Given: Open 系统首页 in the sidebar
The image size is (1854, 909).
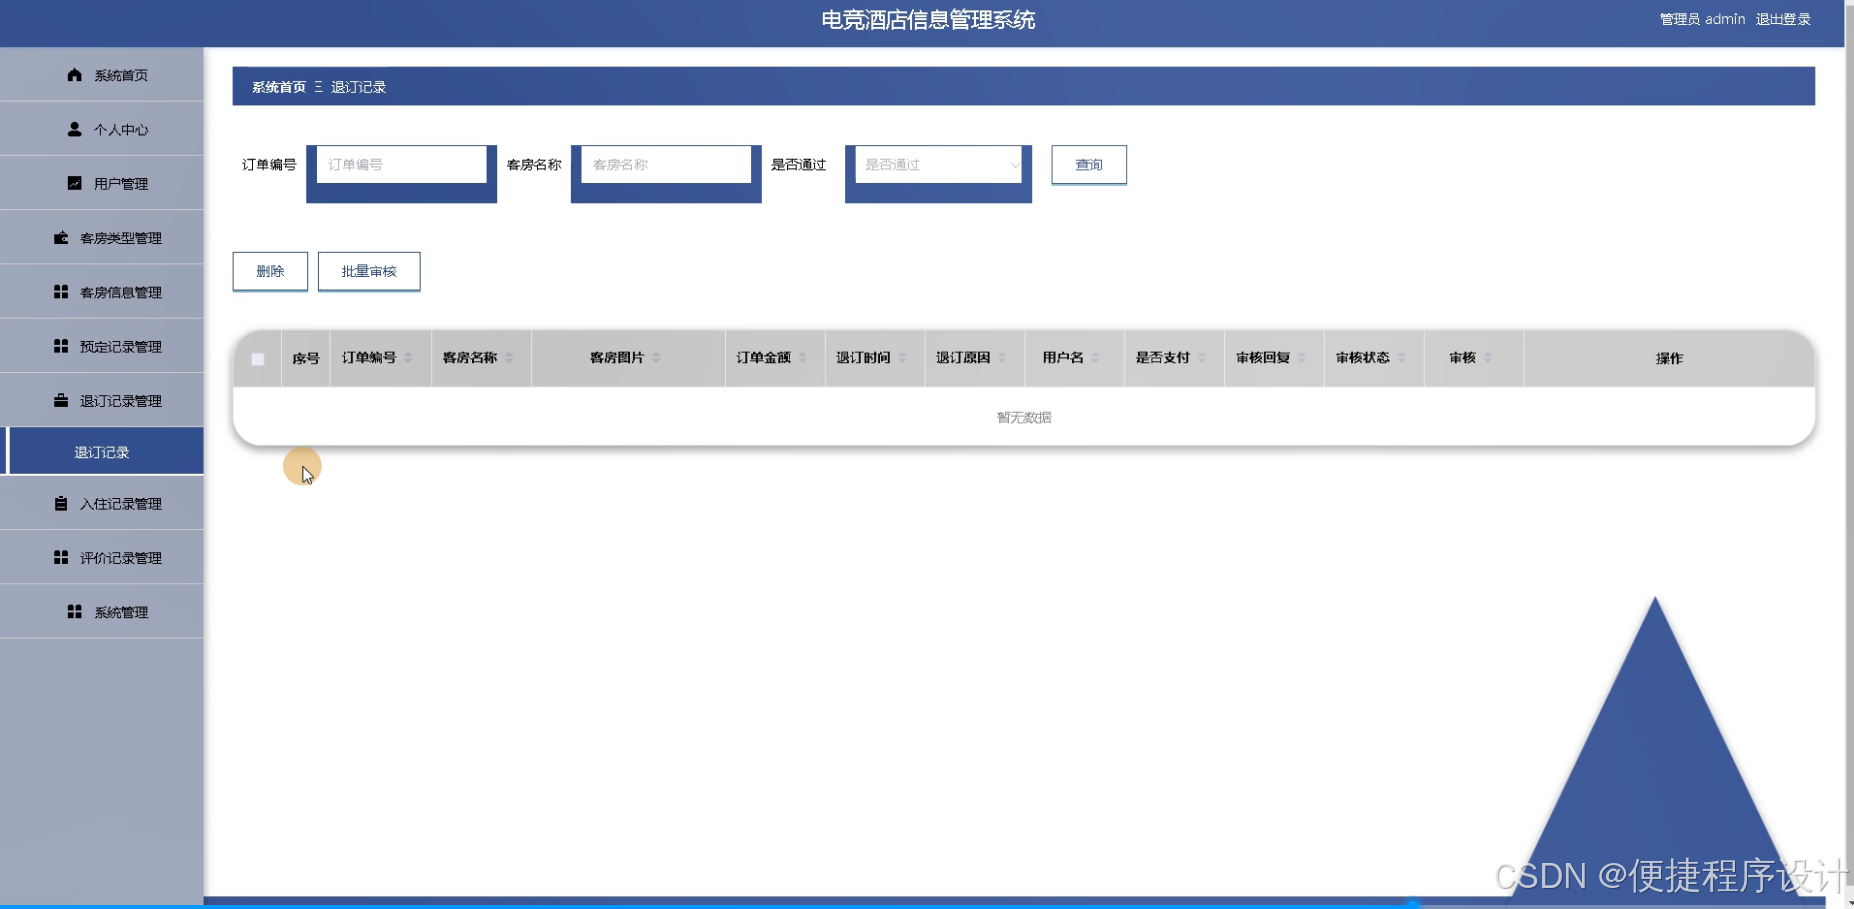Looking at the screenshot, I should click(102, 75).
